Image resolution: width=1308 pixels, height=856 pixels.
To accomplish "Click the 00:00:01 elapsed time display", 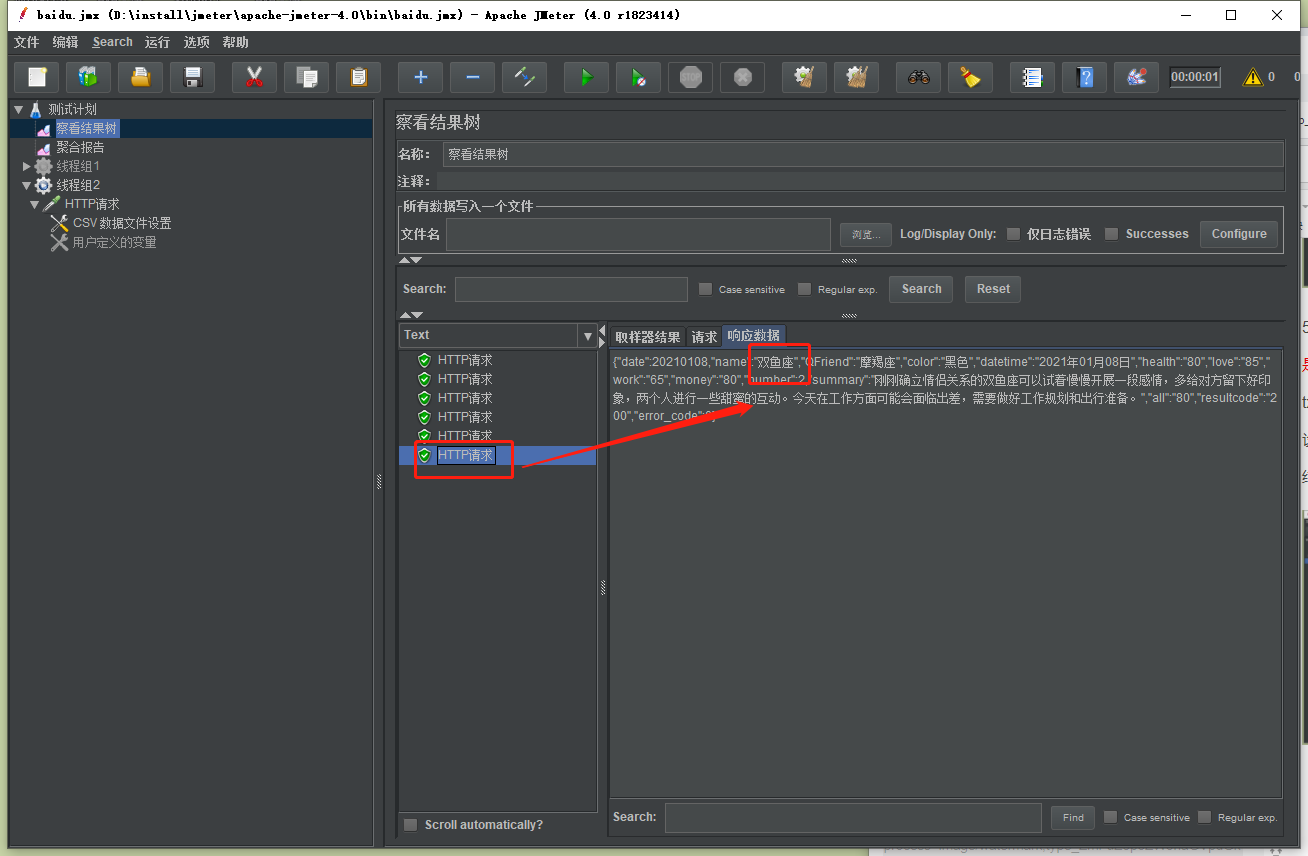I will pyautogui.click(x=1195, y=77).
